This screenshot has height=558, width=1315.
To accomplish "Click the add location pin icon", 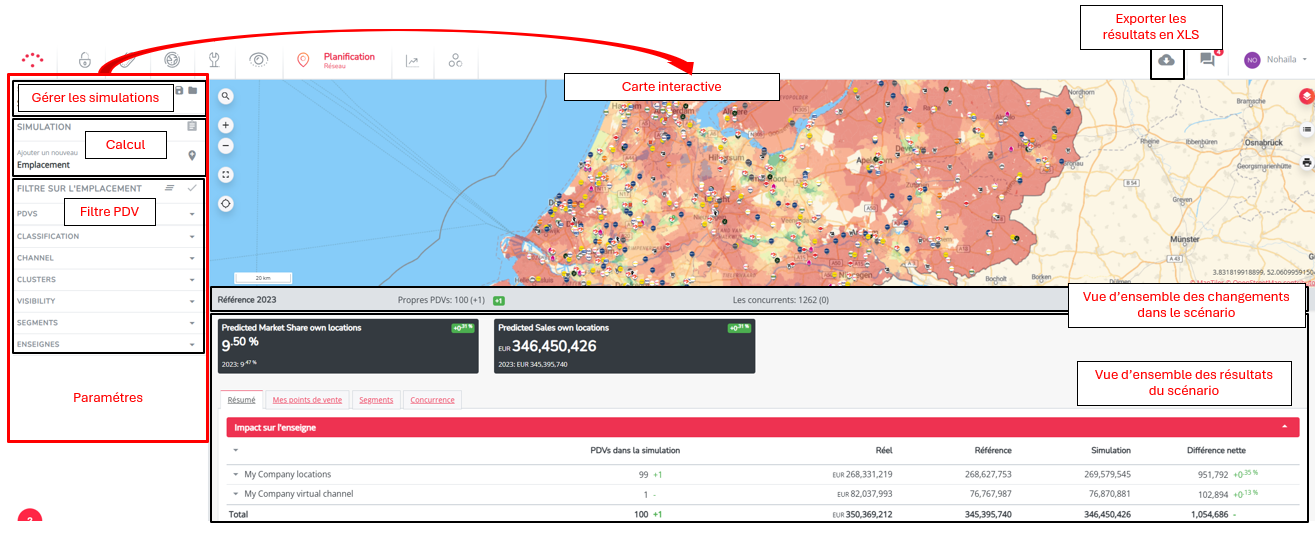I will tap(192, 156).
